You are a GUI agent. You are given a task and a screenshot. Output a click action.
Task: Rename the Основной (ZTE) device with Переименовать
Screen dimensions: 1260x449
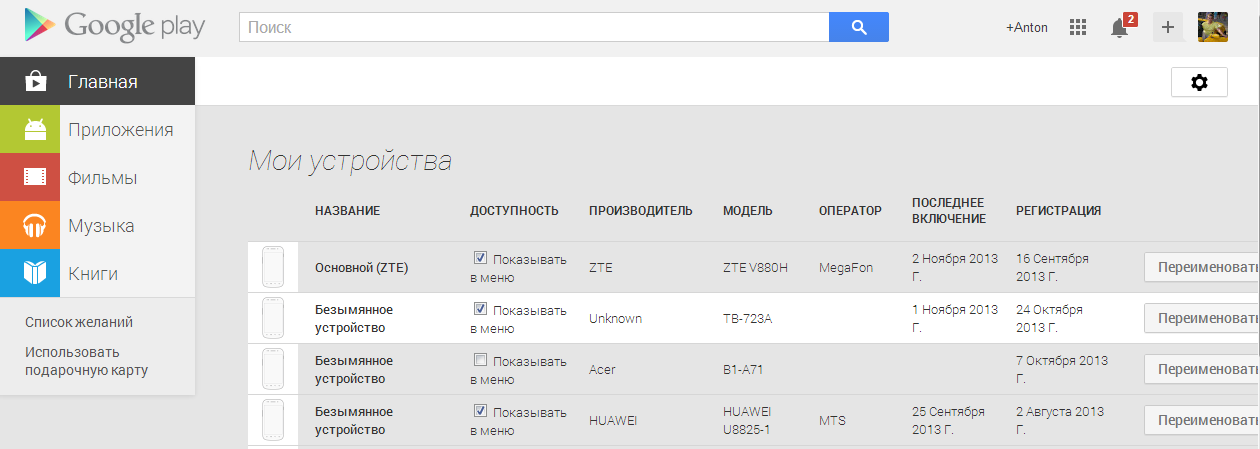pyautogui.click(x=1202, y=268)
